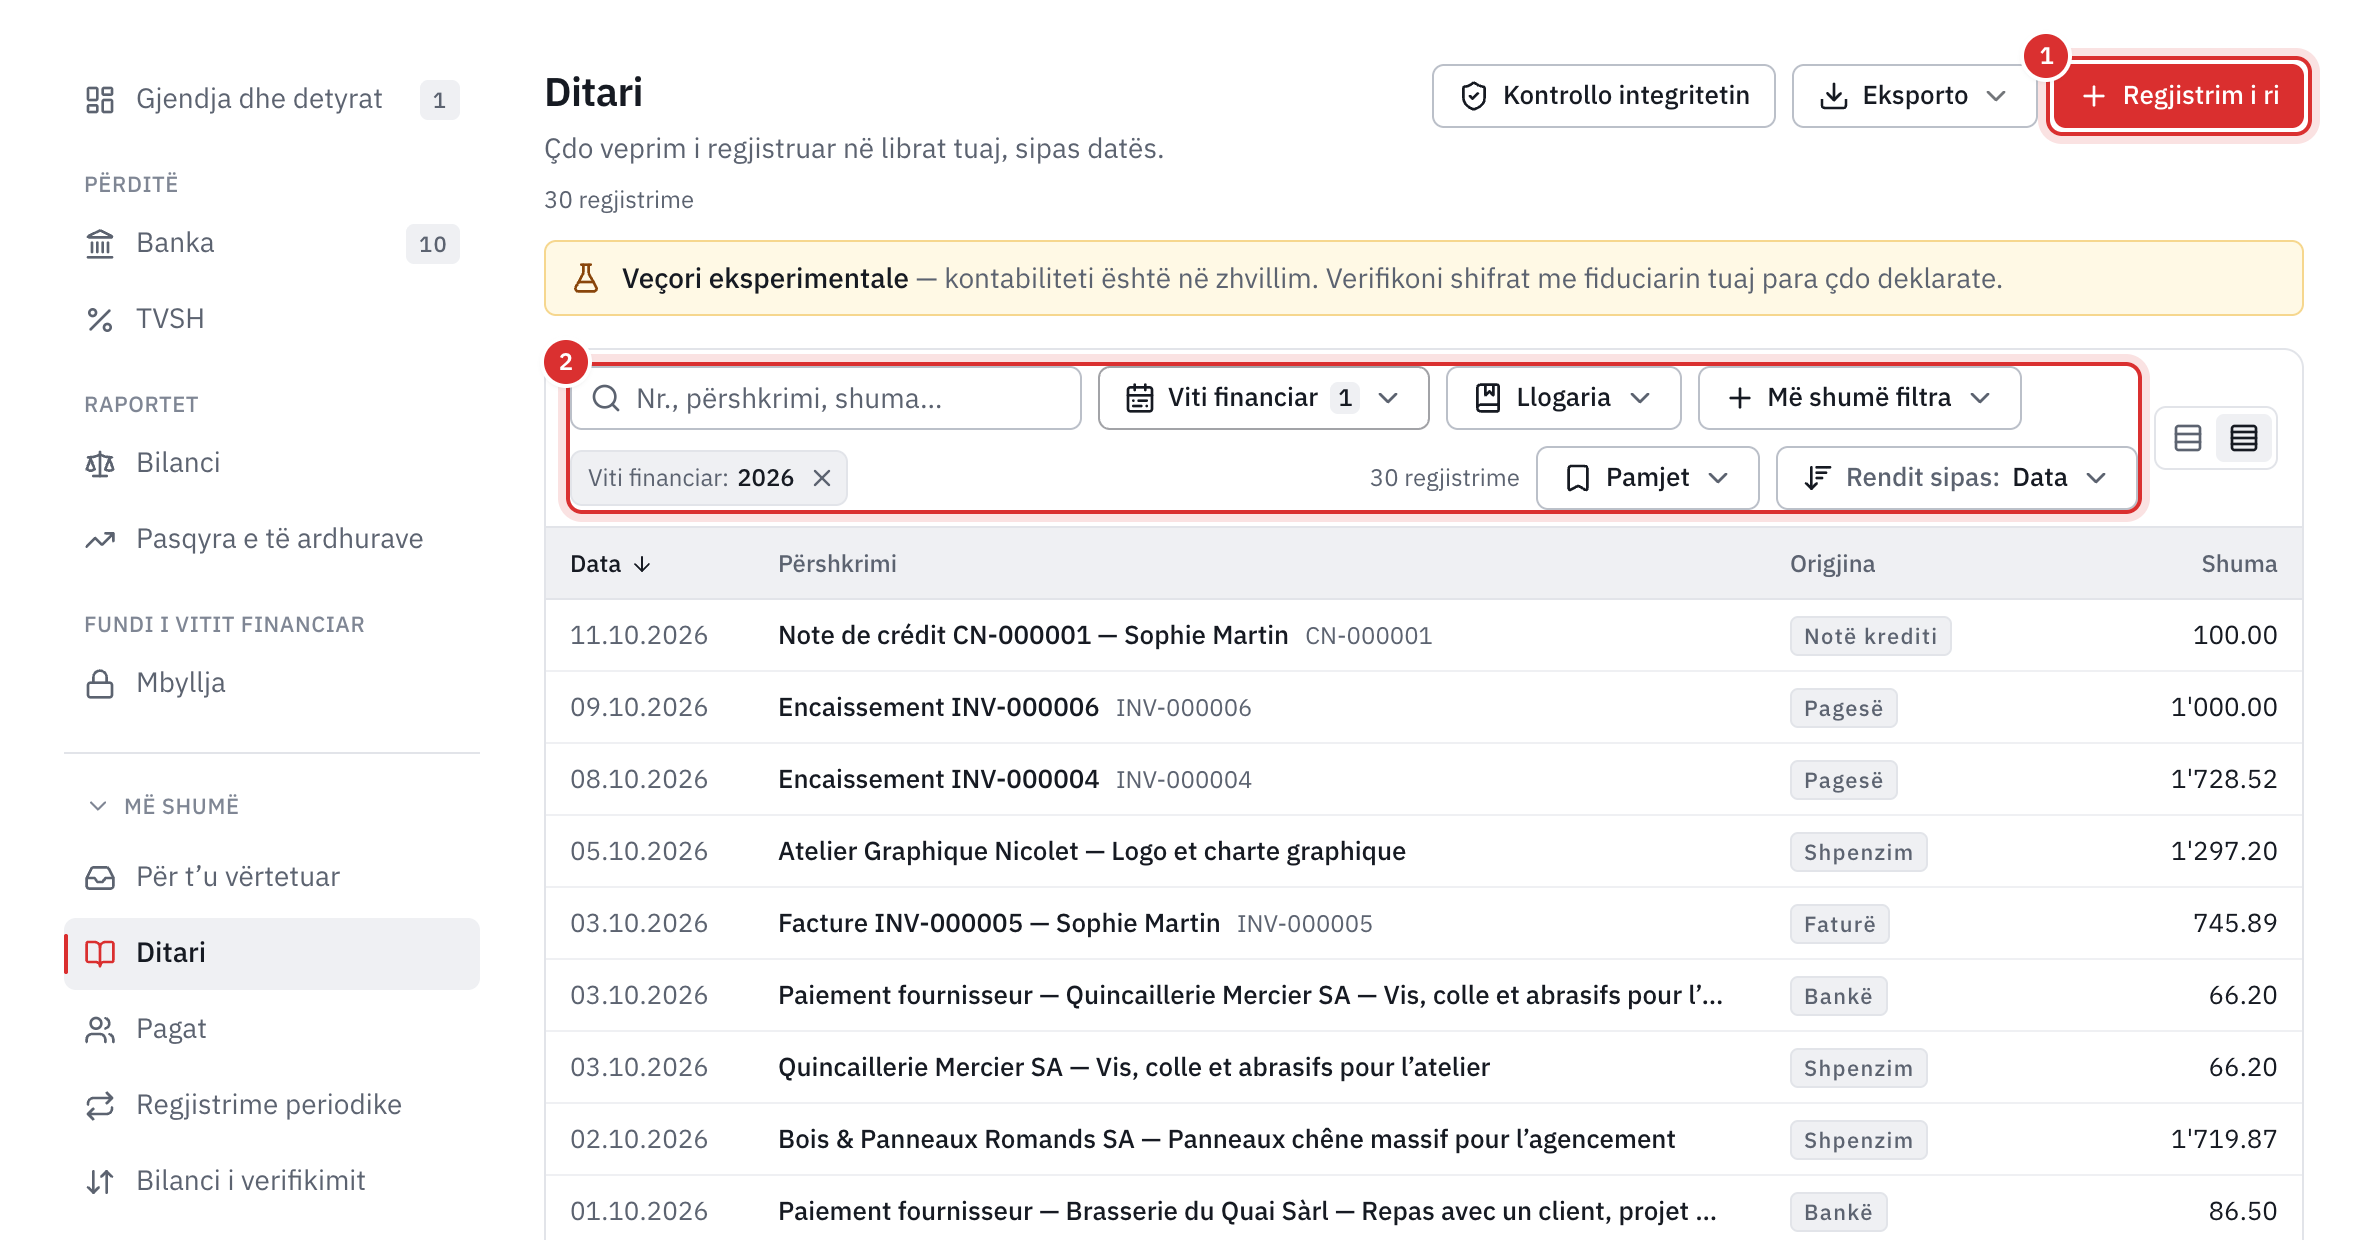Click the Notë krediti origin badge
Screen dimensions: 2368x1240
click(x=1870, y=636)
